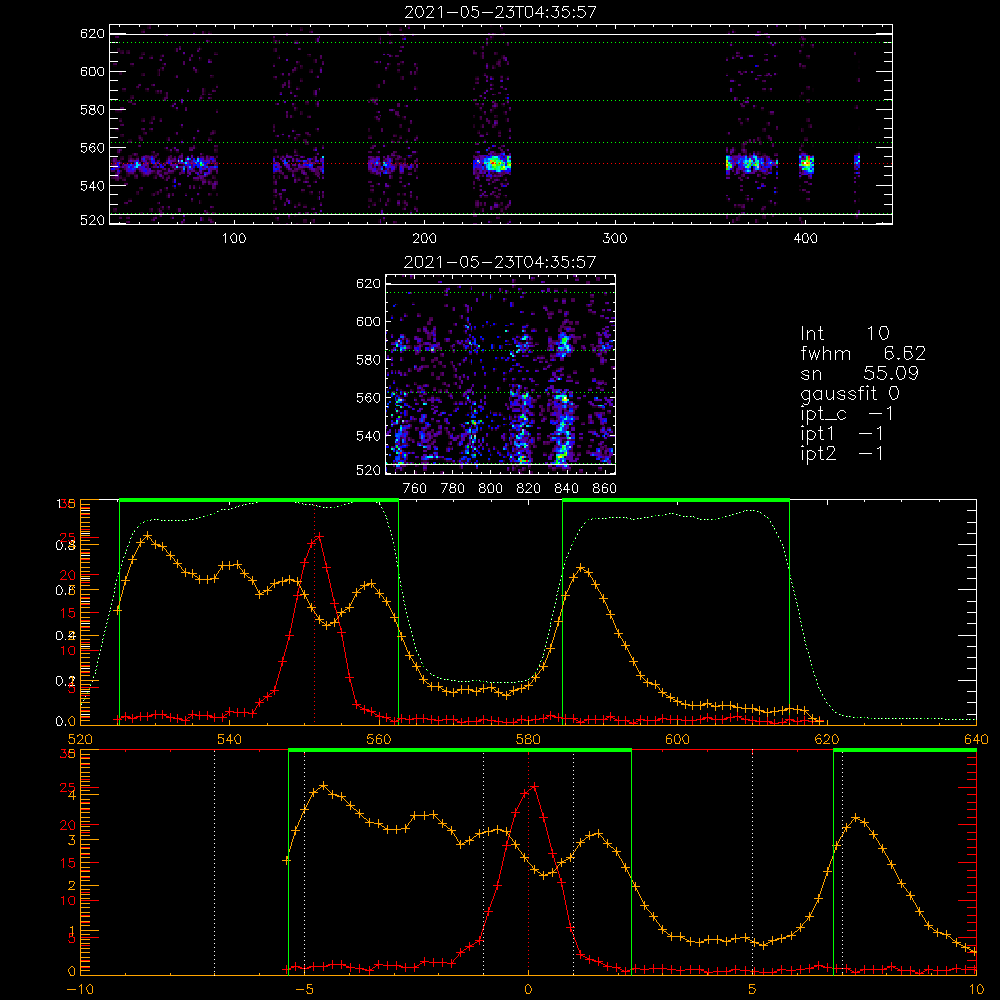
Task: Click x-axis label 540 of upper profile plot
Action: [x=230, y=739]
